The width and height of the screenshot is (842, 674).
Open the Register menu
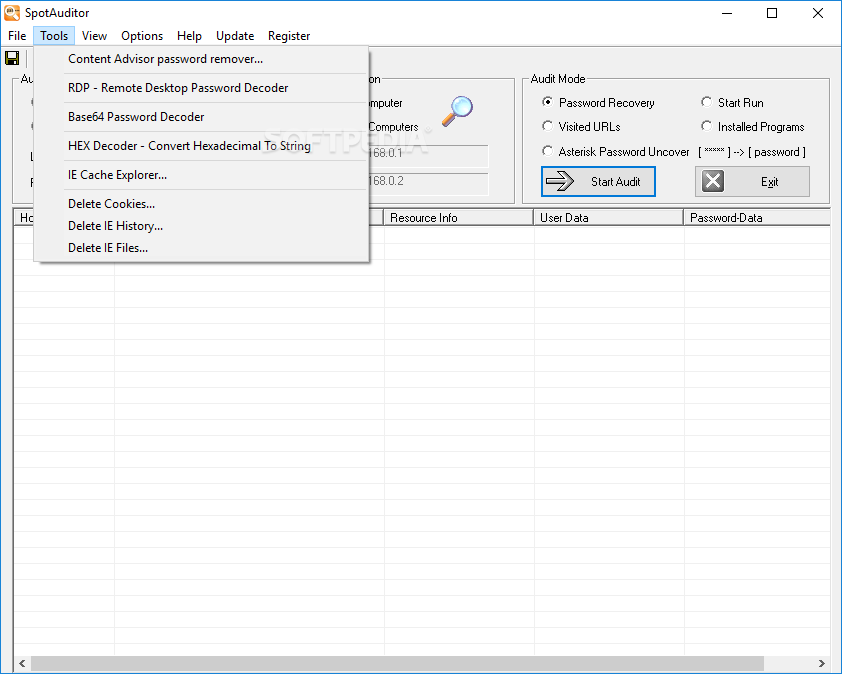289,36
